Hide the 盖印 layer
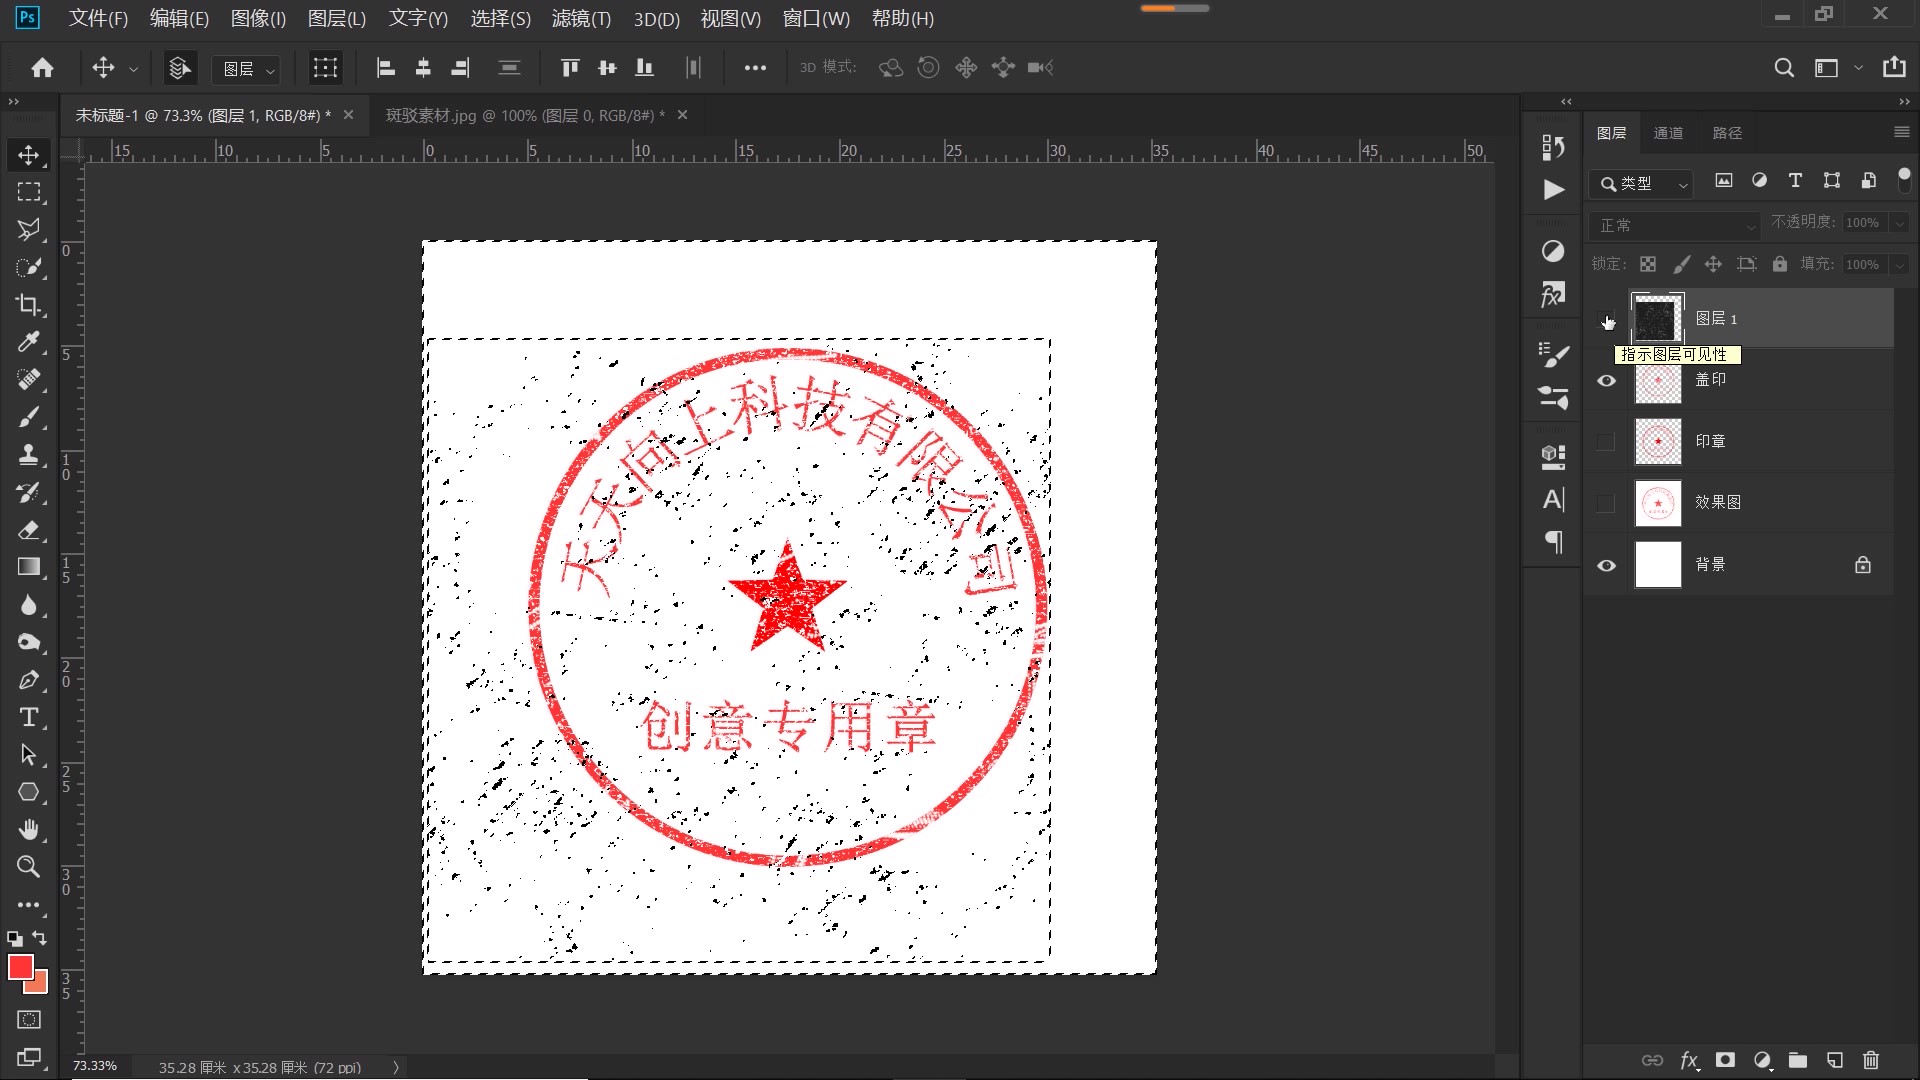 [x=1607, y=381]
